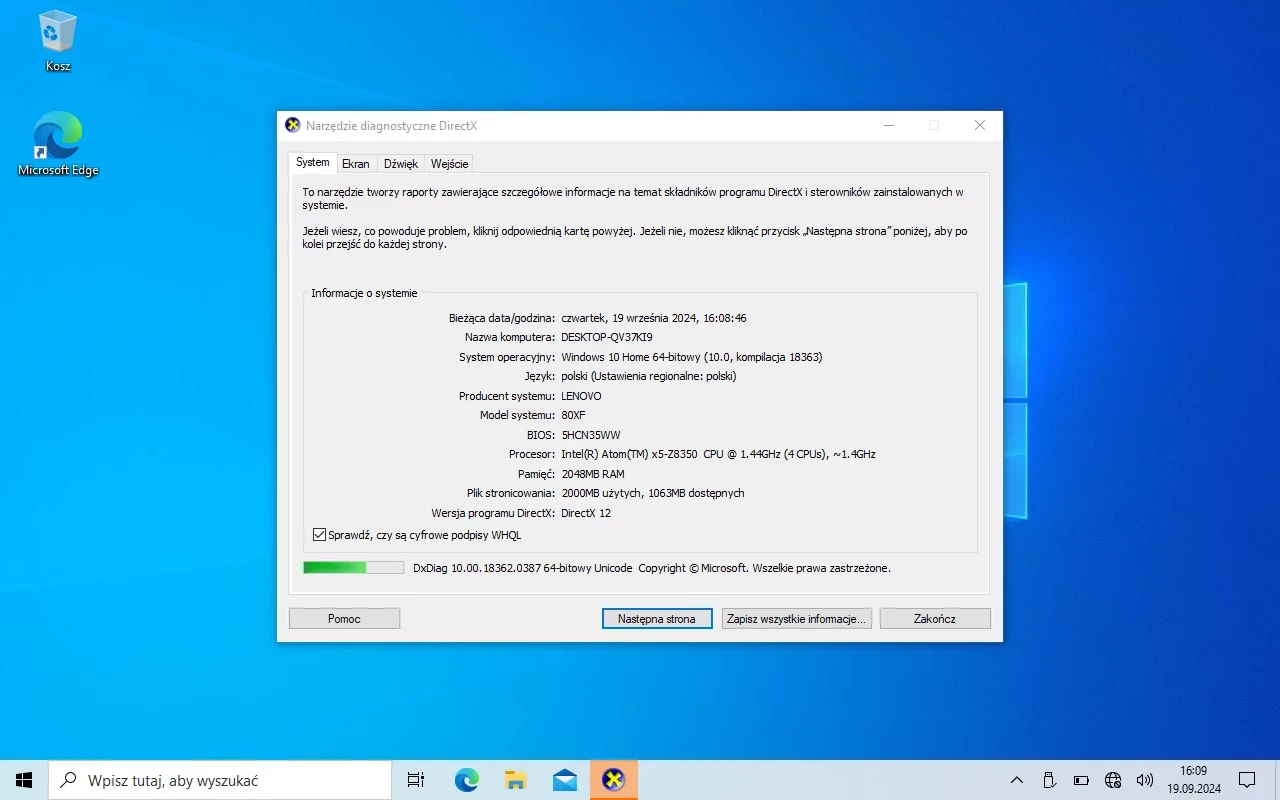Screen dimensions: 1280x800
Task: Click DirectX diagnostic taskbar icon
Action: [613, 780]
